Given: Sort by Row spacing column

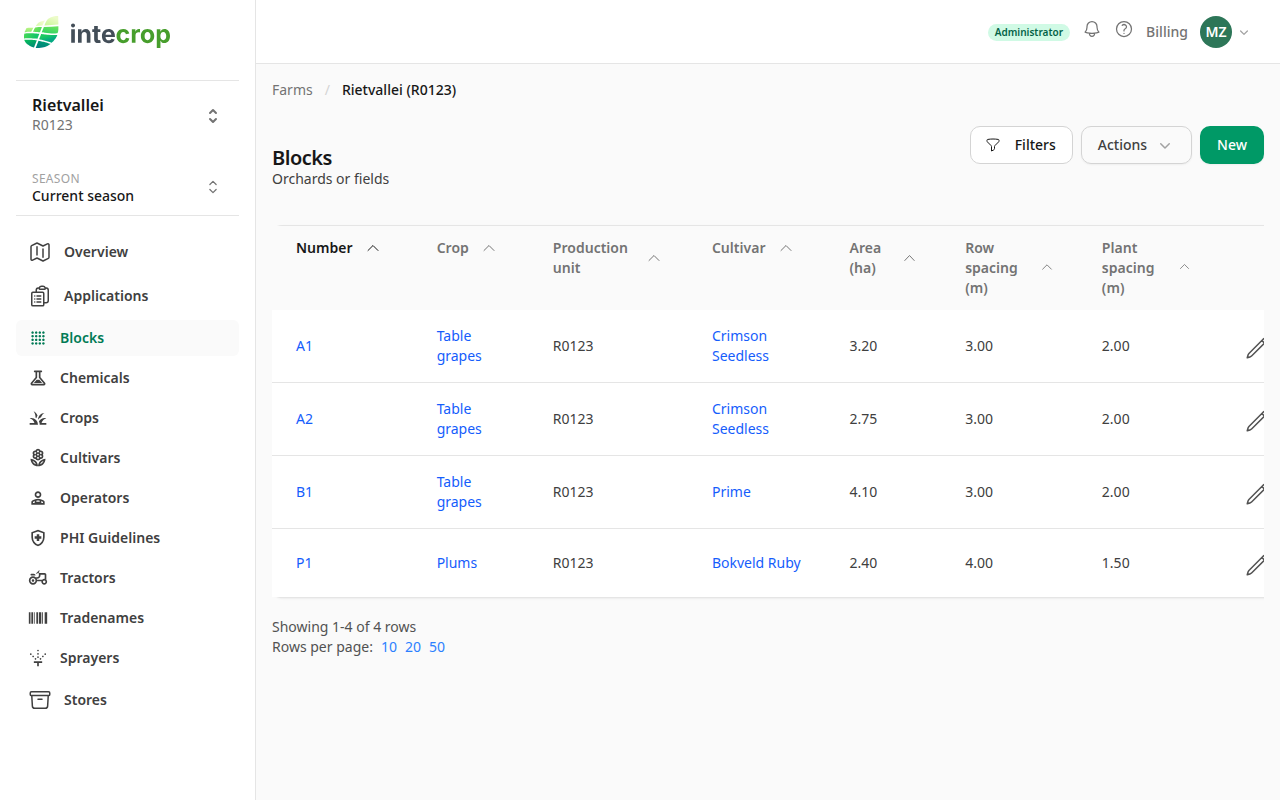Looking at the screenshot, I should coord(1008,268).
